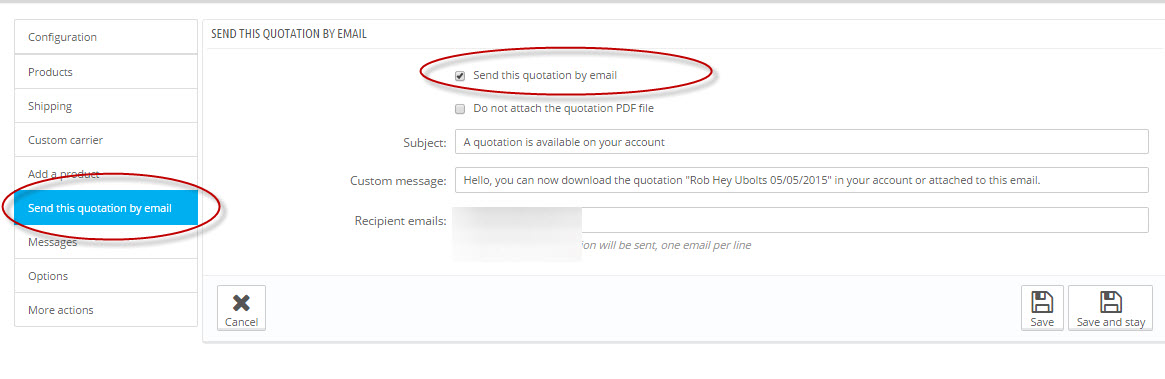Click the Save and stay floppy icon
This screenshot has height=379, width=1165.
click(x=1110, y=302)
